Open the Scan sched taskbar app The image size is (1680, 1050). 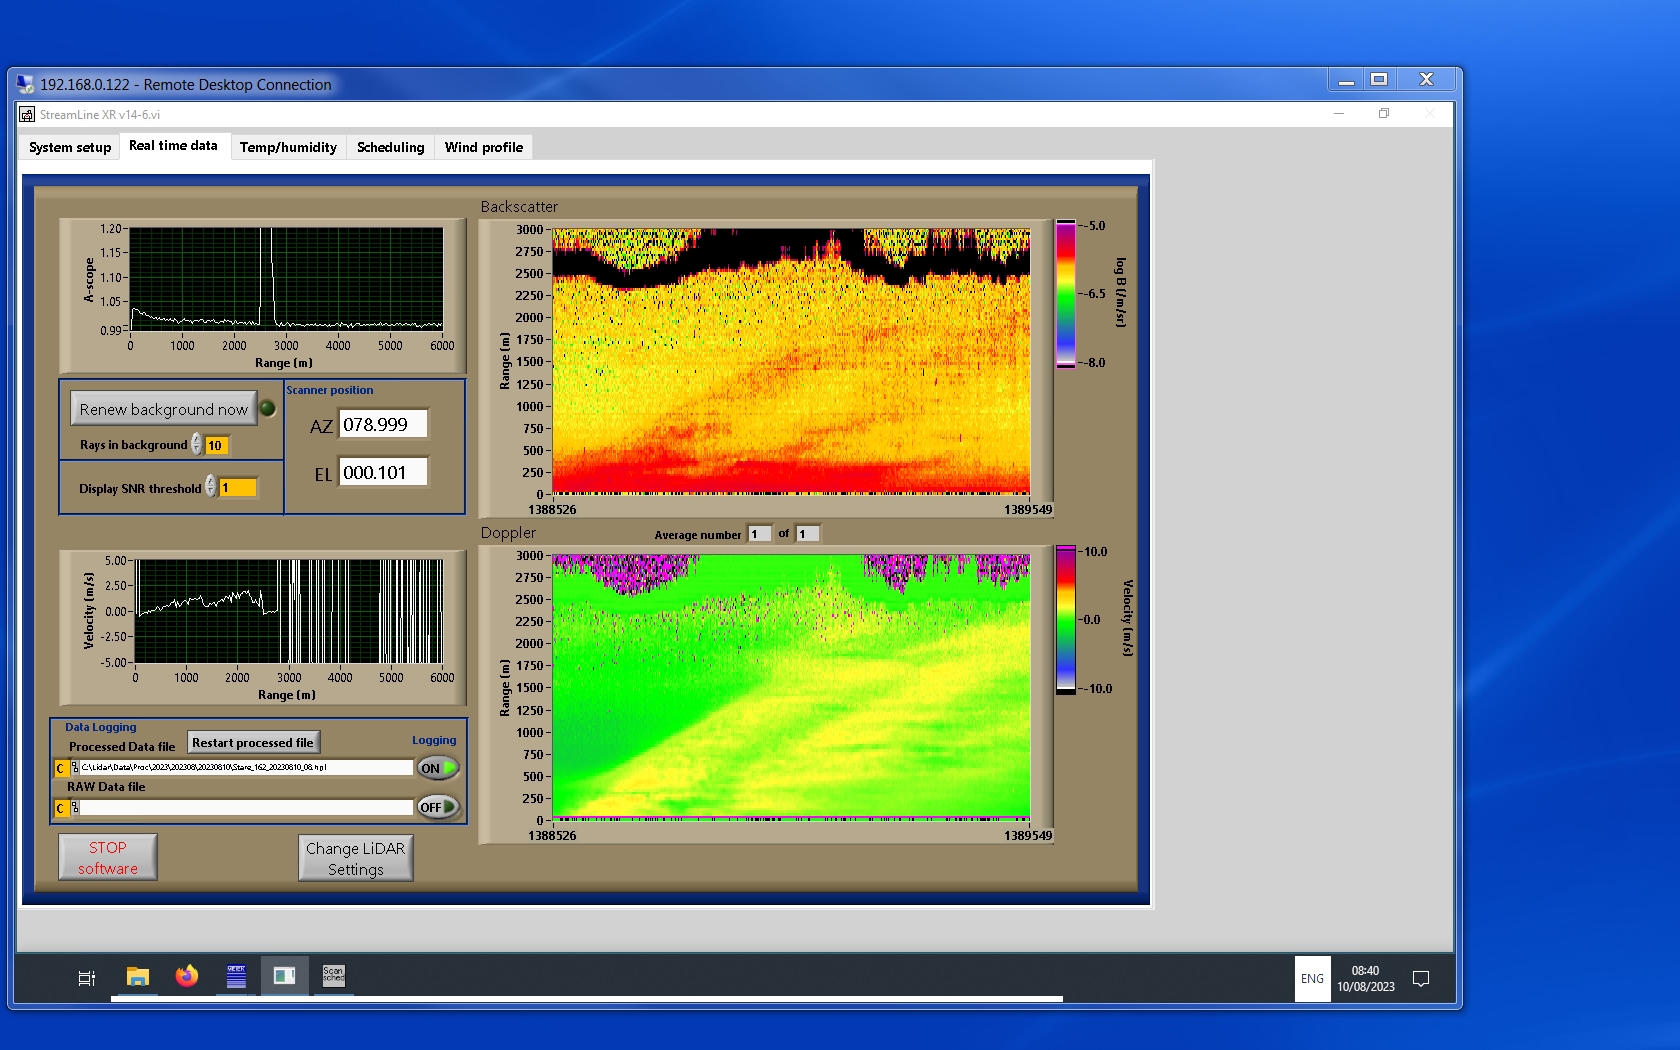pos(333,976)
